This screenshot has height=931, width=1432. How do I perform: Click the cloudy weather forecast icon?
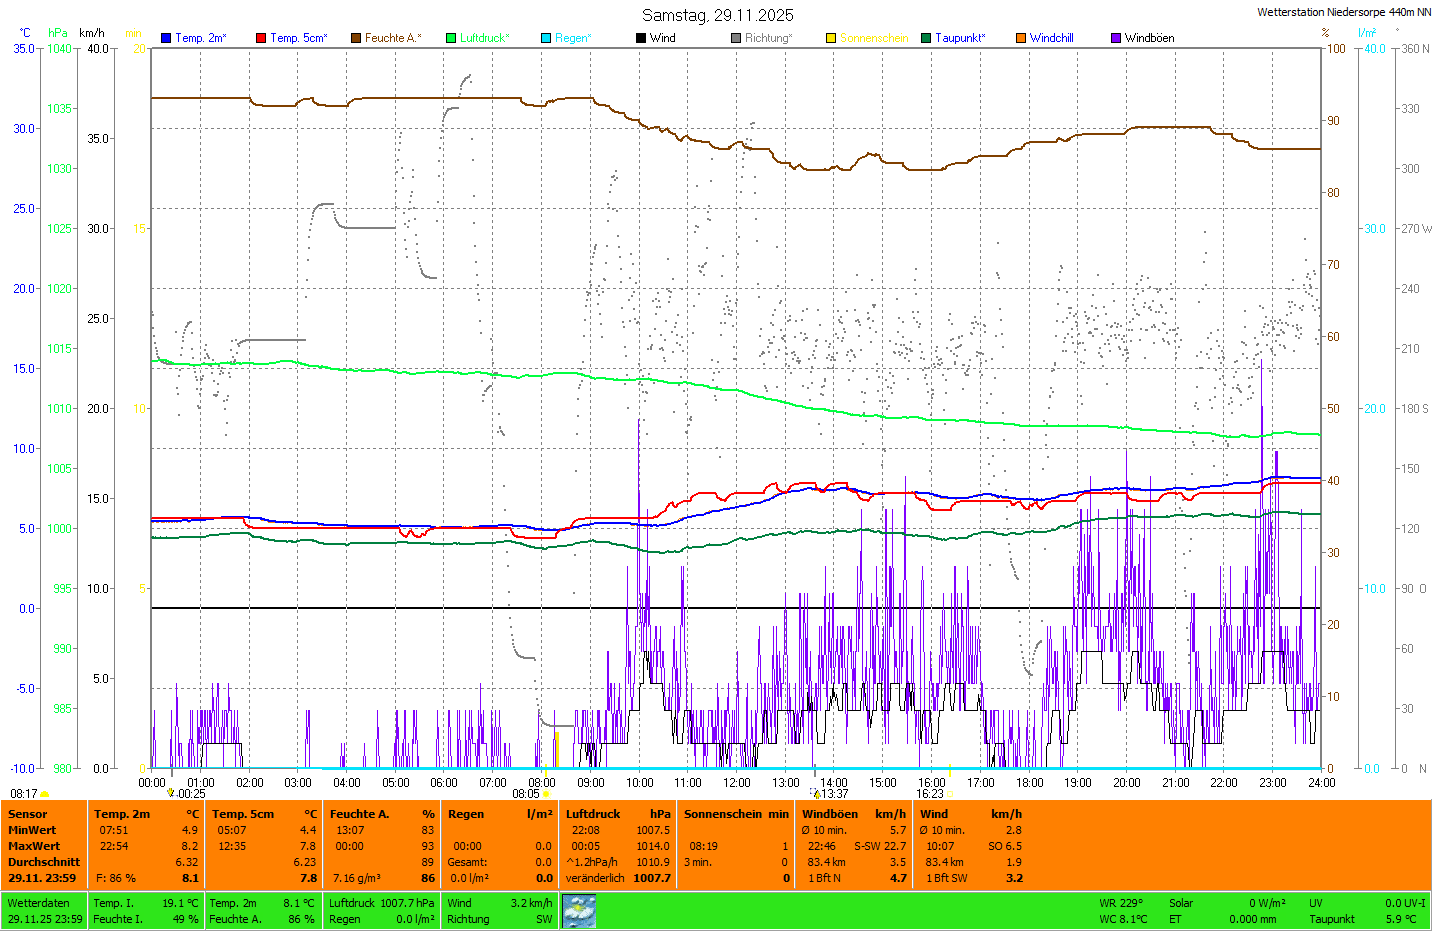point(579,911)
